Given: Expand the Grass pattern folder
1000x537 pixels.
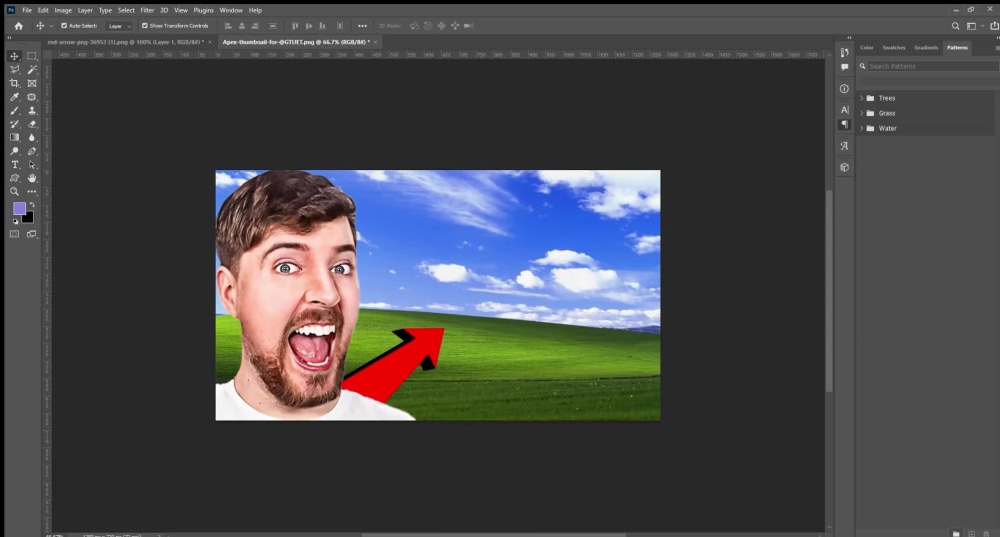Looking at the screenshot, I should 862,114.
